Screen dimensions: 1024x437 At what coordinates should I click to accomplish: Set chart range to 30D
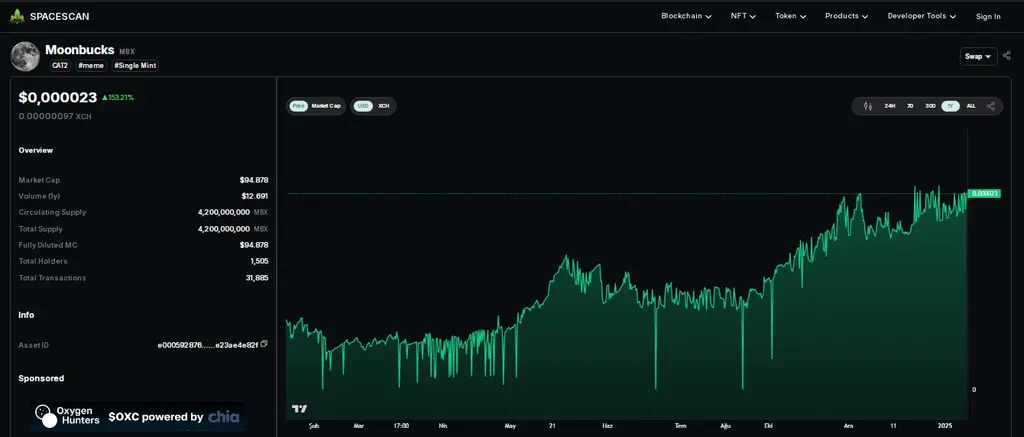(930, 106)
